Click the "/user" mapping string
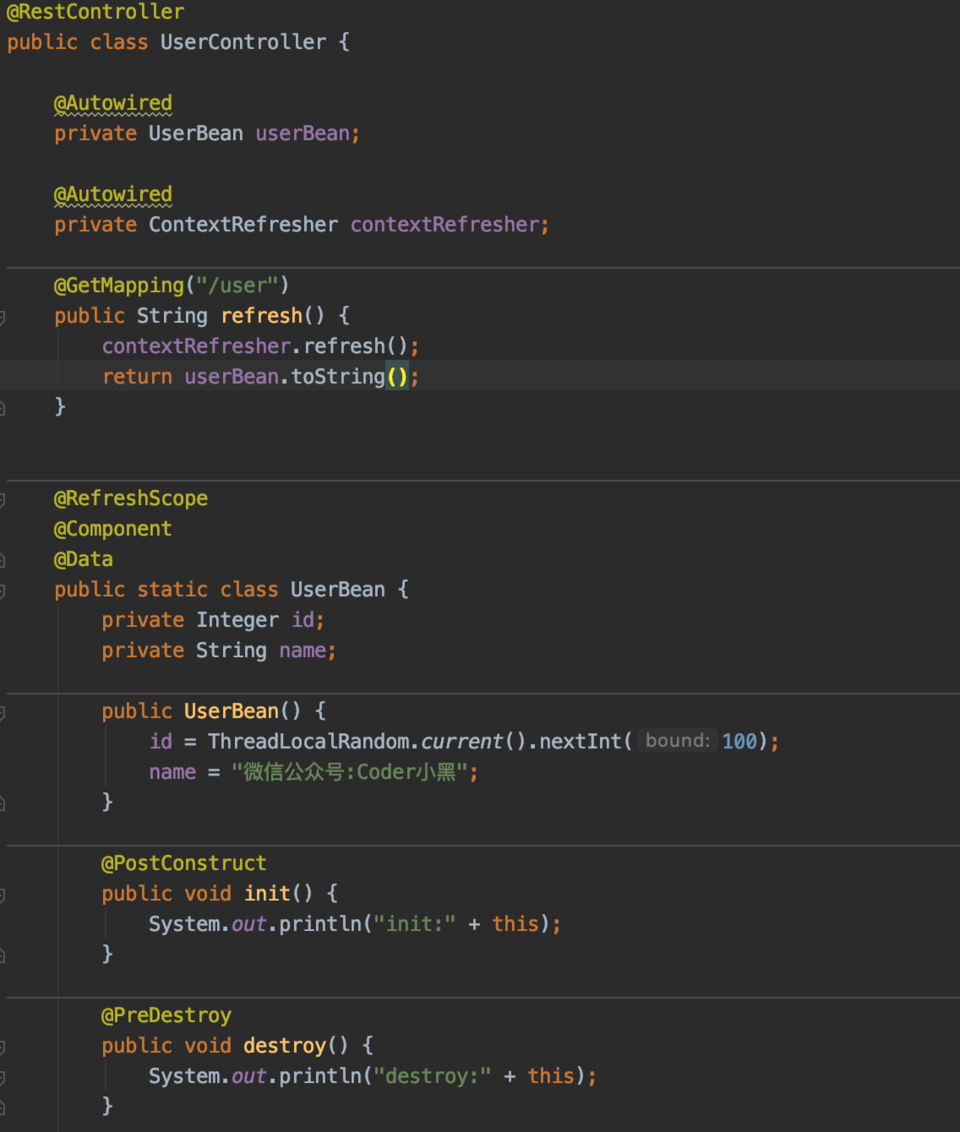Viewport: 960px width, 1132px height. pyautogui.click(x=237, y=285)
